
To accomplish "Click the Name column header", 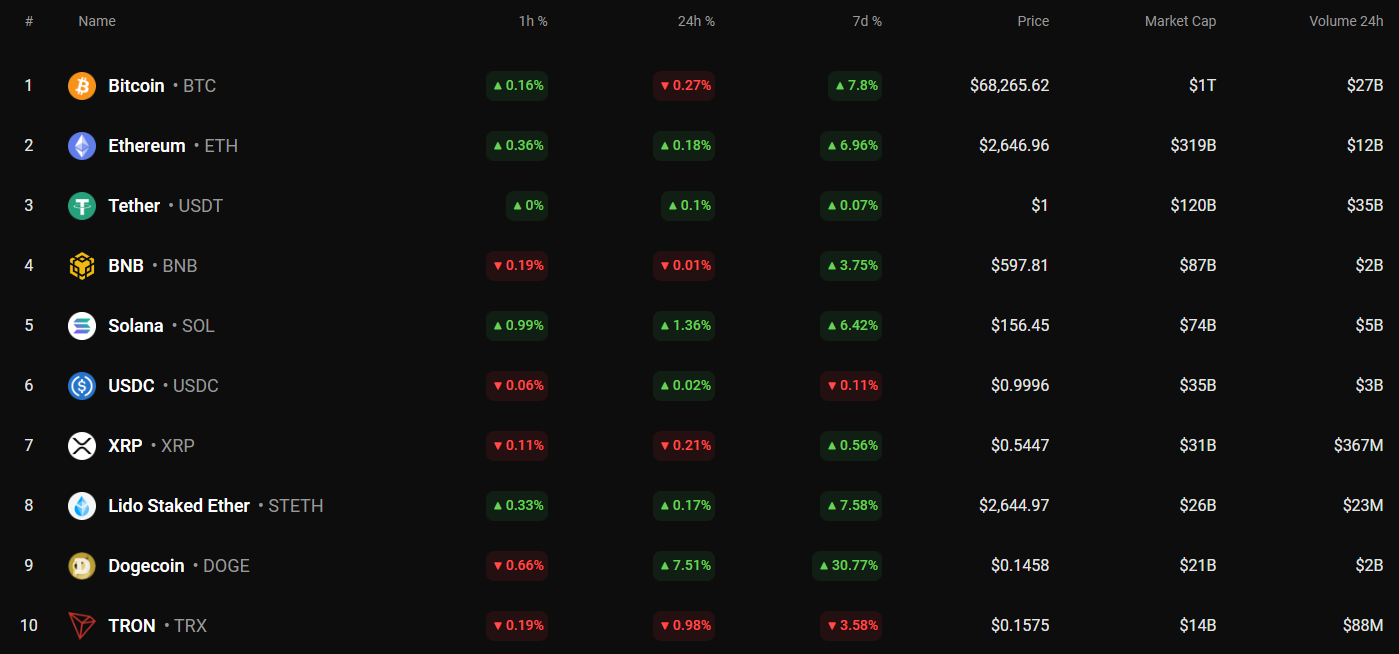I will pyautogui.click(x=97, y=21).
